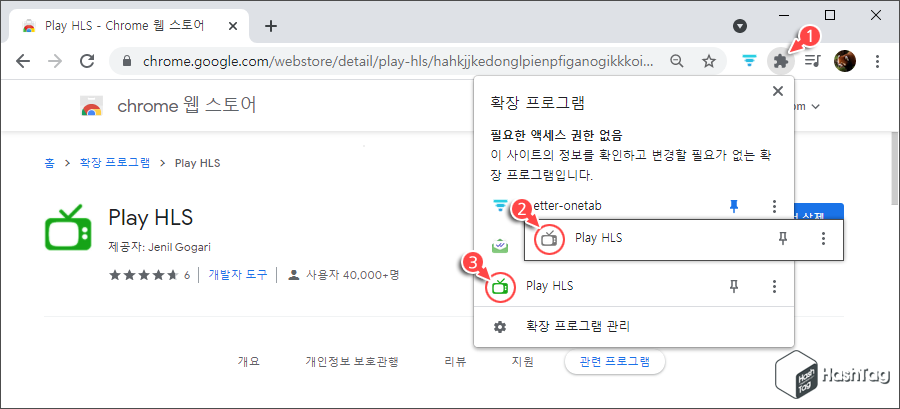Pin the highlighted Play HLS in boxed row
The image size is (900, 409).
[783, 239]
